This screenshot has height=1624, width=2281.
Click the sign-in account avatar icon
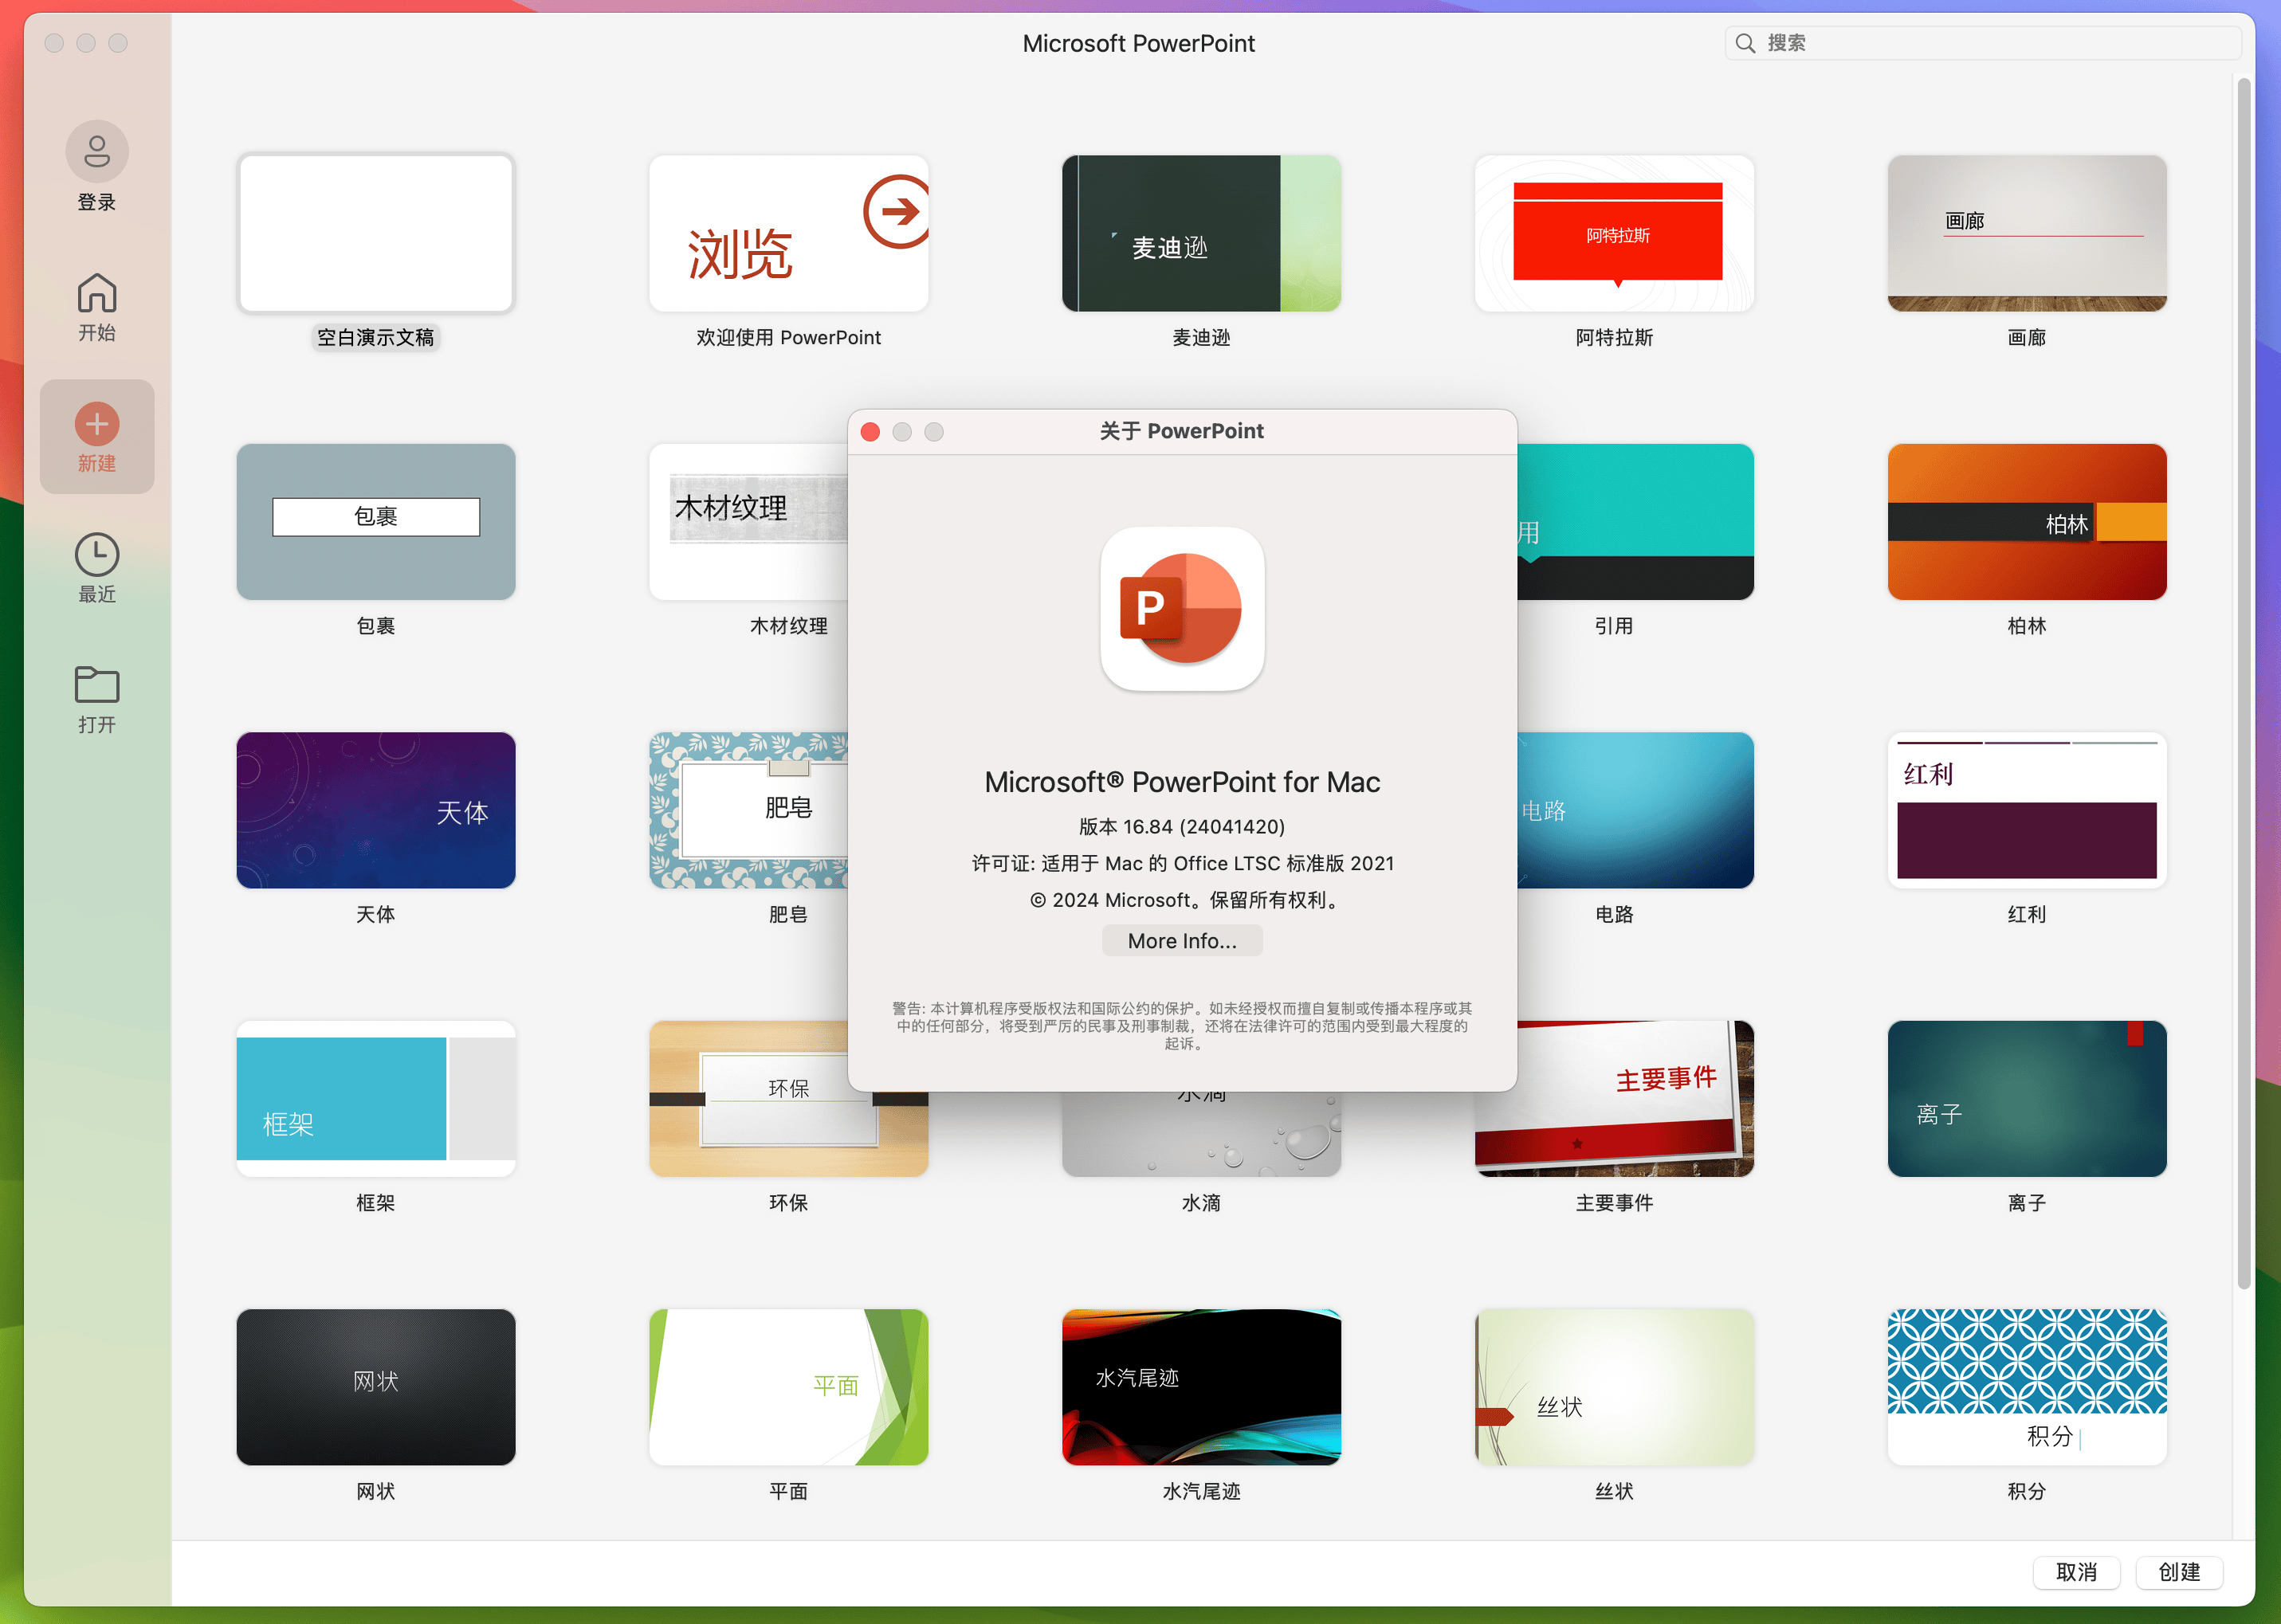pos(97,152)
